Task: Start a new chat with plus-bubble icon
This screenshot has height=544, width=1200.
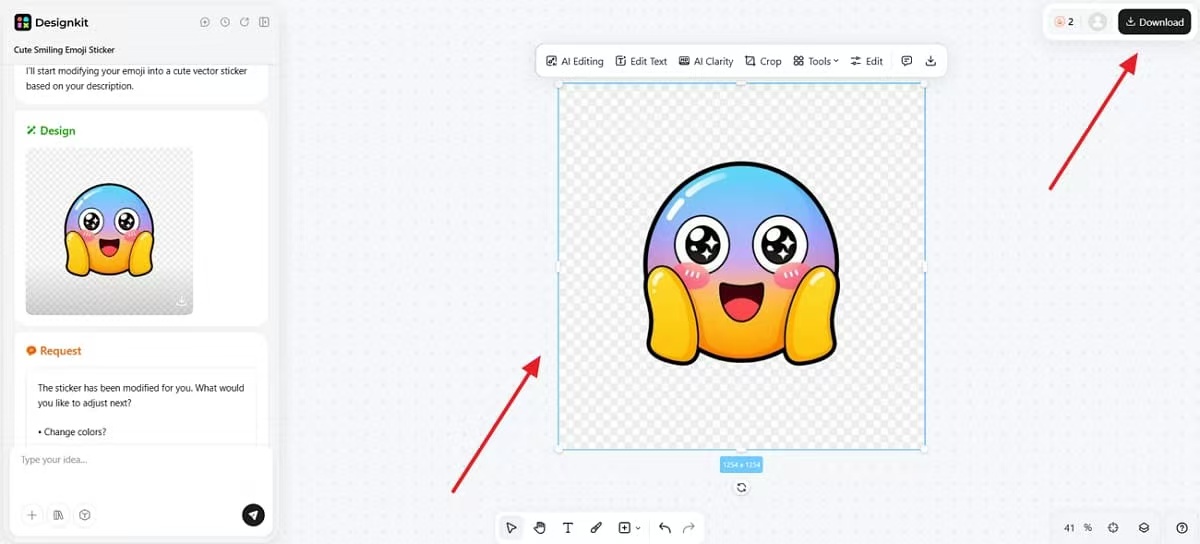Action: [205, 22]
